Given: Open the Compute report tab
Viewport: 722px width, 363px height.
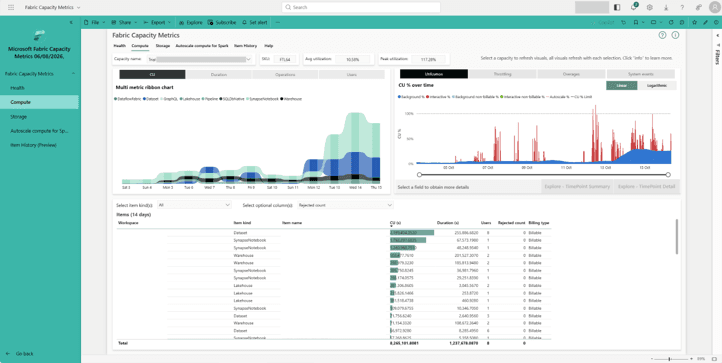Looking at the screenshot, I should pyautogui.click(x=140, y=46).
